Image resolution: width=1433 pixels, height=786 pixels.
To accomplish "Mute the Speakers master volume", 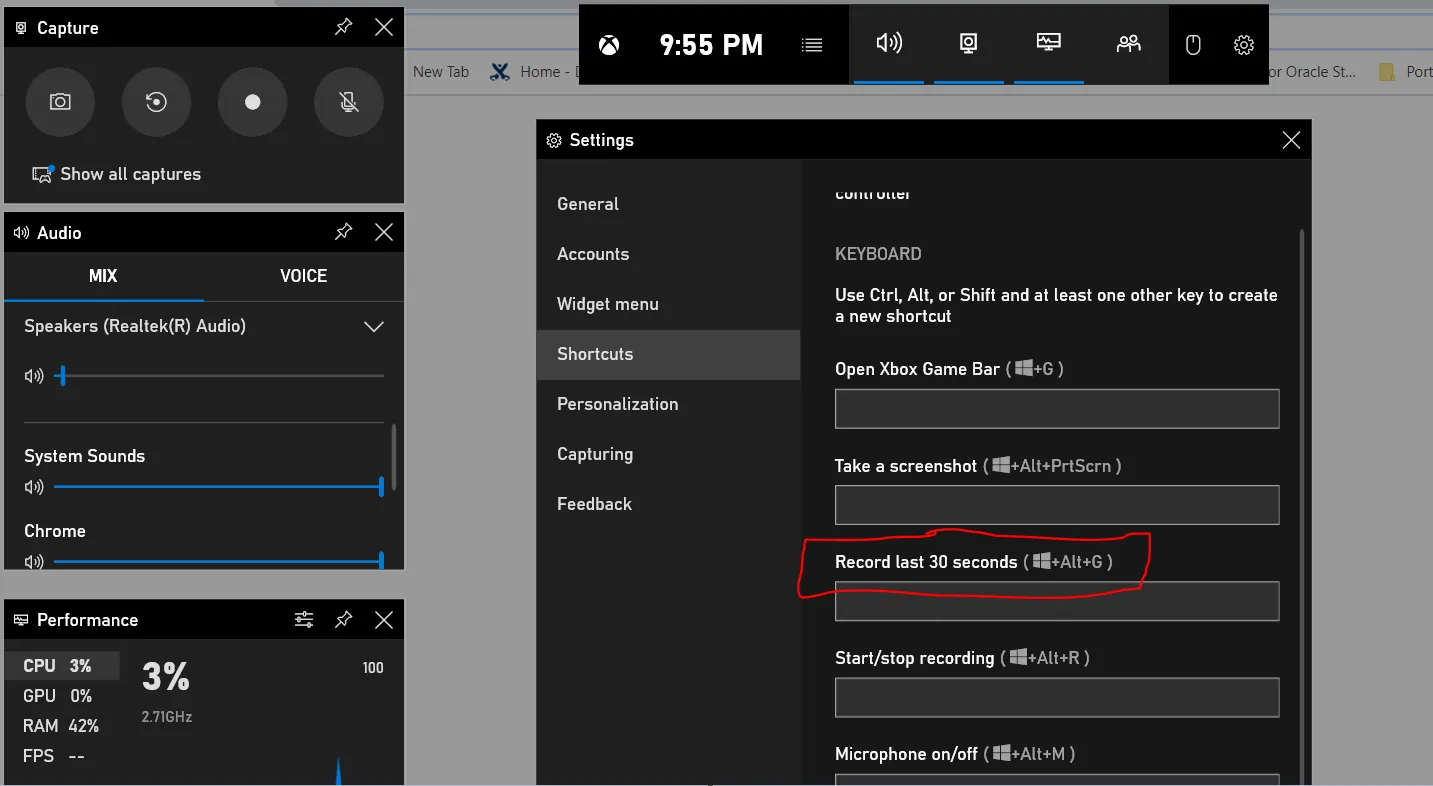I will pos(34,376).
